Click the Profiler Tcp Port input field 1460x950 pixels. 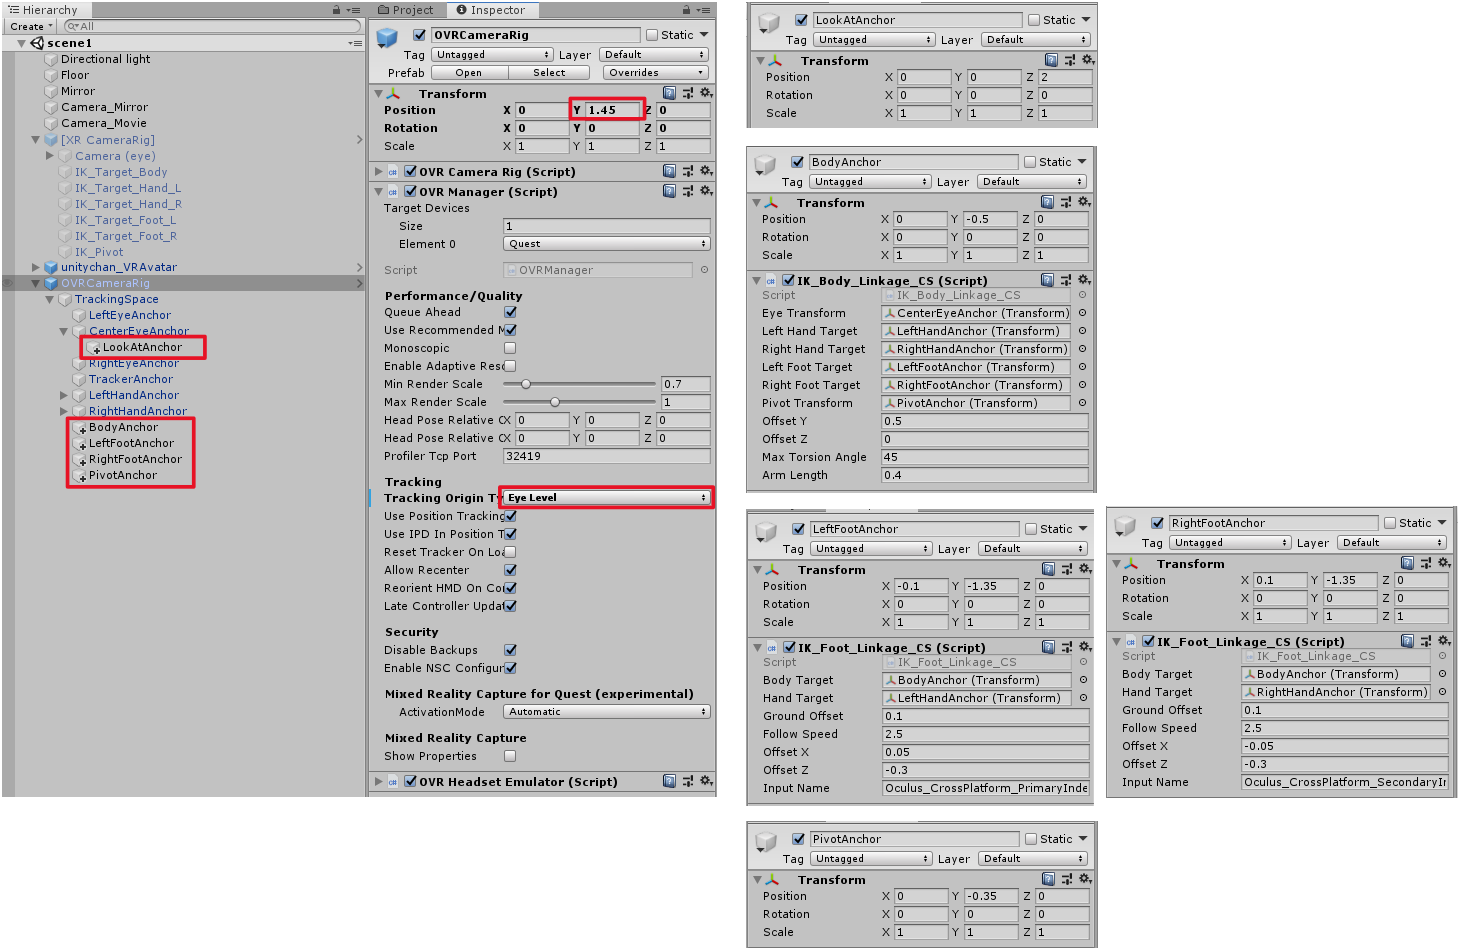(605, 456)
